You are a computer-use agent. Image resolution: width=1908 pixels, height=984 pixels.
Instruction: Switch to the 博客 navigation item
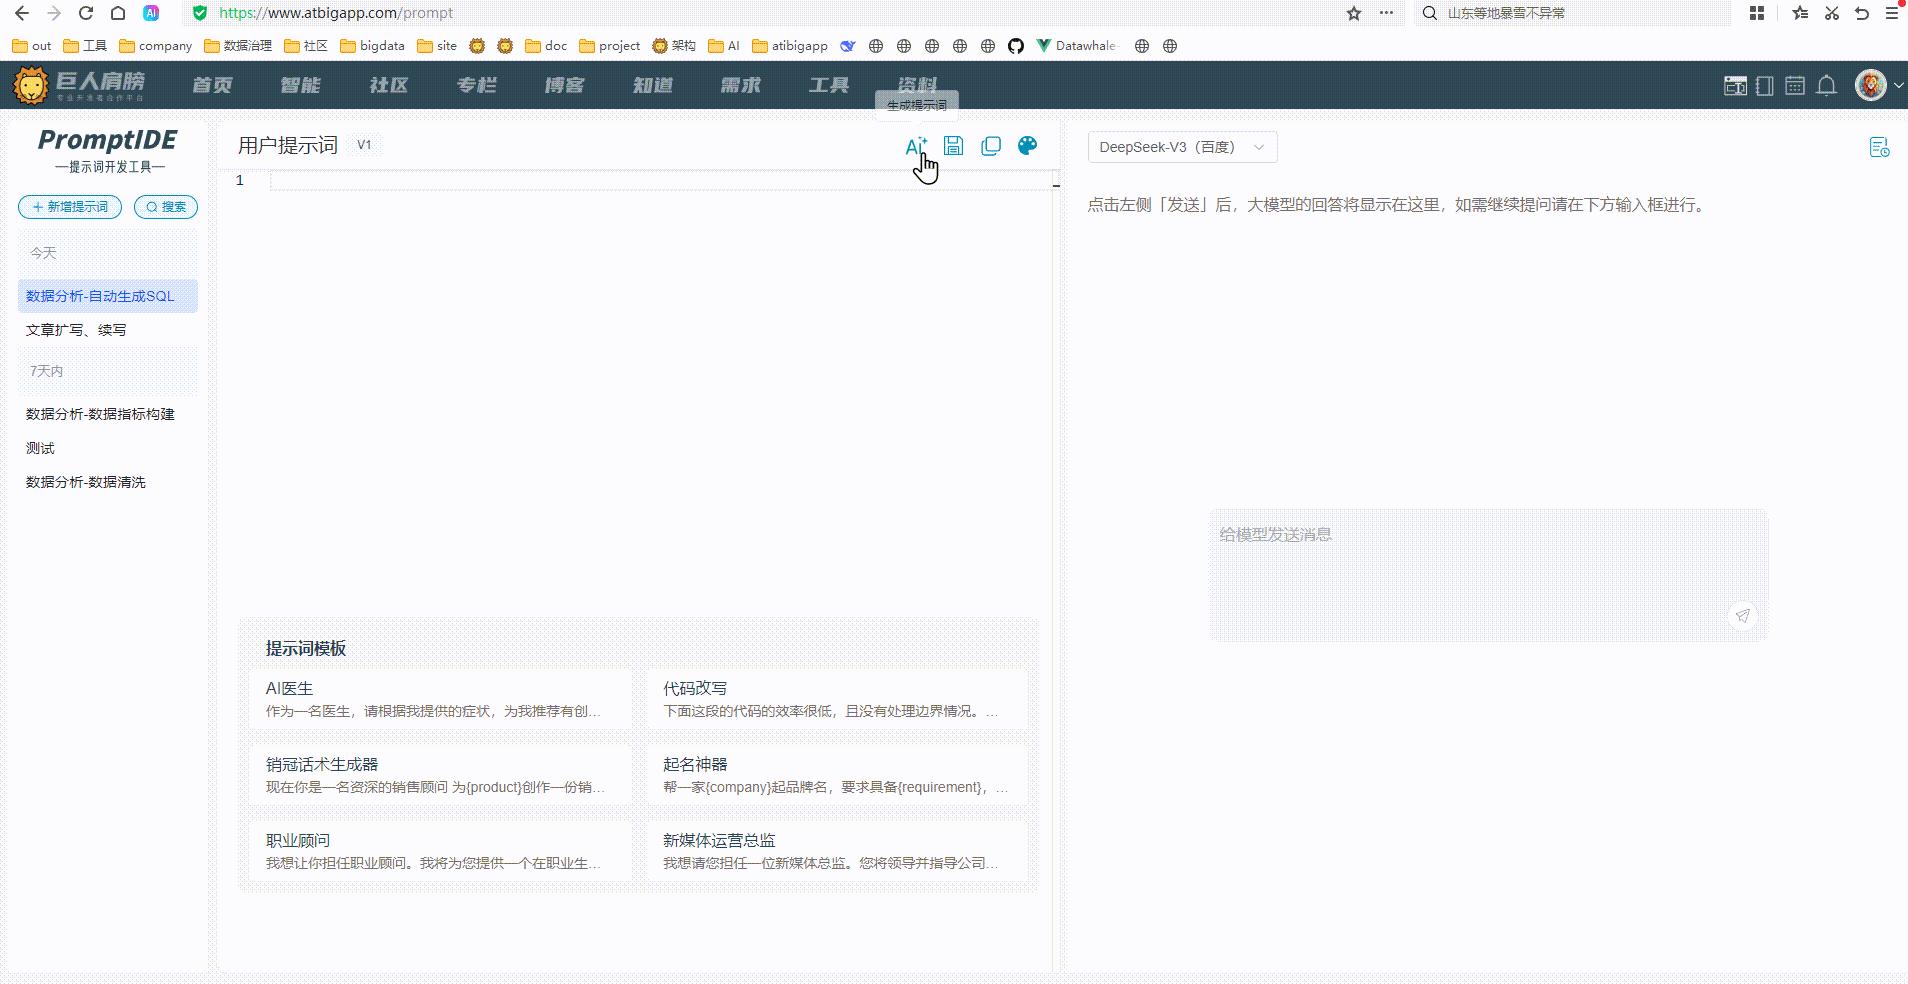(563, 85)
